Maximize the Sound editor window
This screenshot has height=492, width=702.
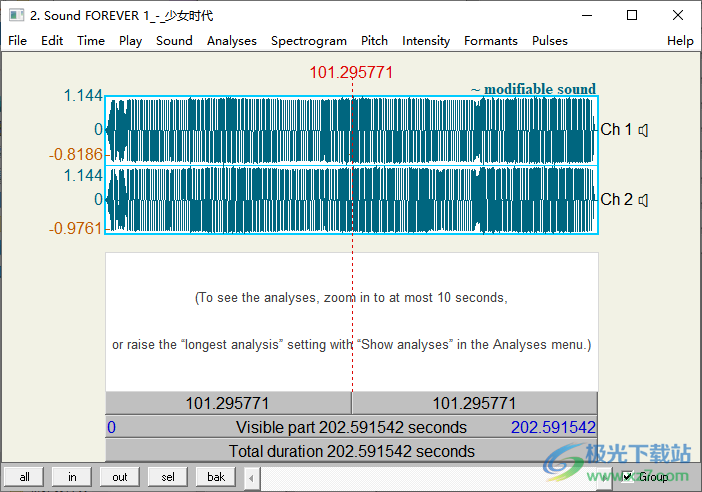[x=631, y=15]
